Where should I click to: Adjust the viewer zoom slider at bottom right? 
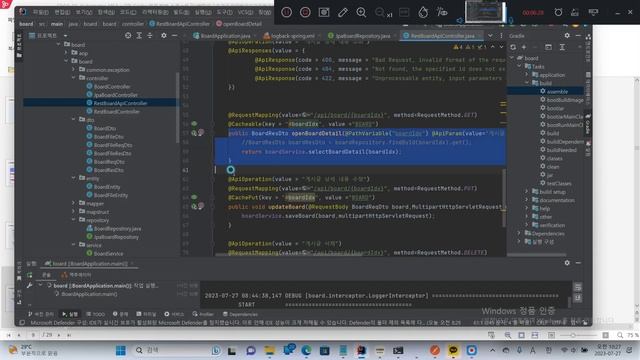pos(573,335)
